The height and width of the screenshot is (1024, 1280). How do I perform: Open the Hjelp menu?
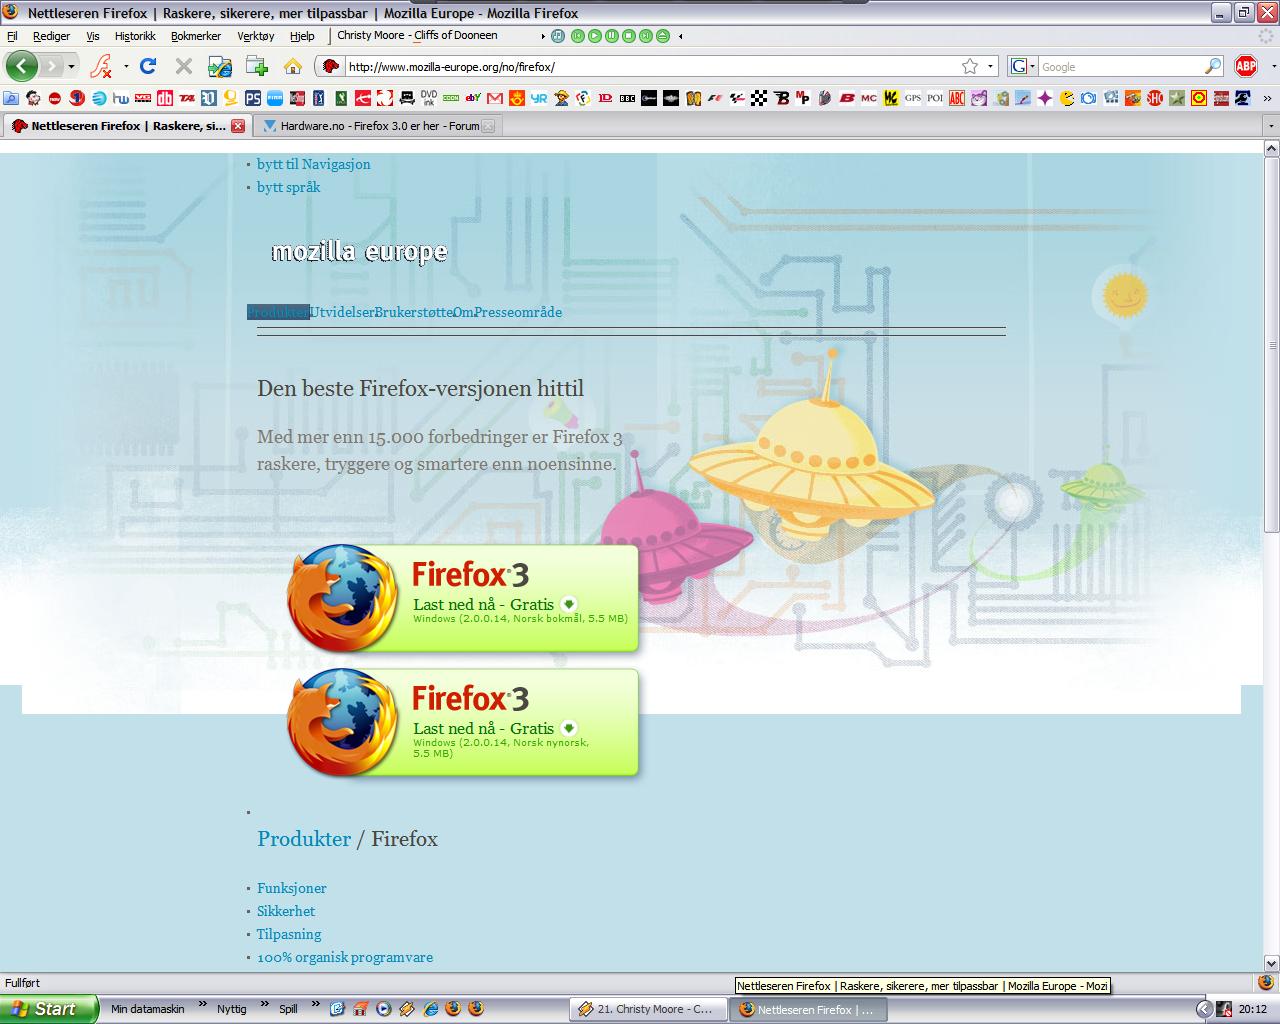coord(302,36)
